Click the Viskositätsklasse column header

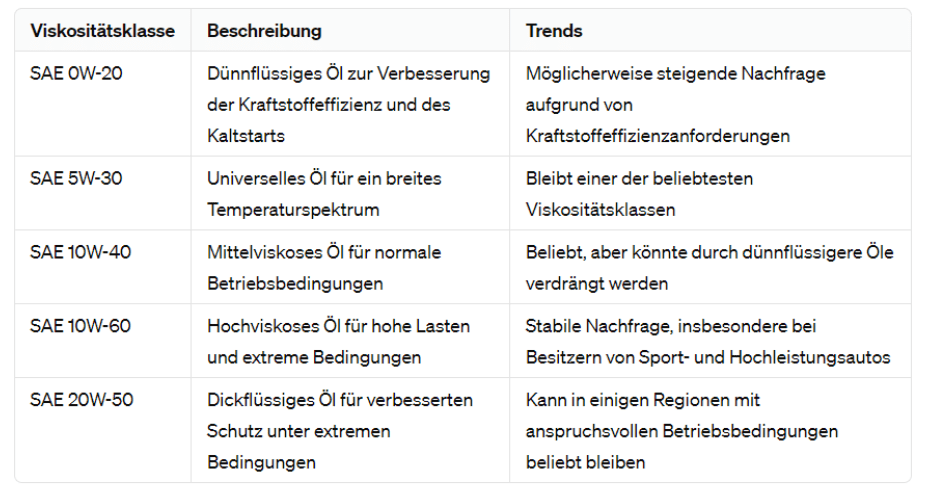tap(102, 31)
